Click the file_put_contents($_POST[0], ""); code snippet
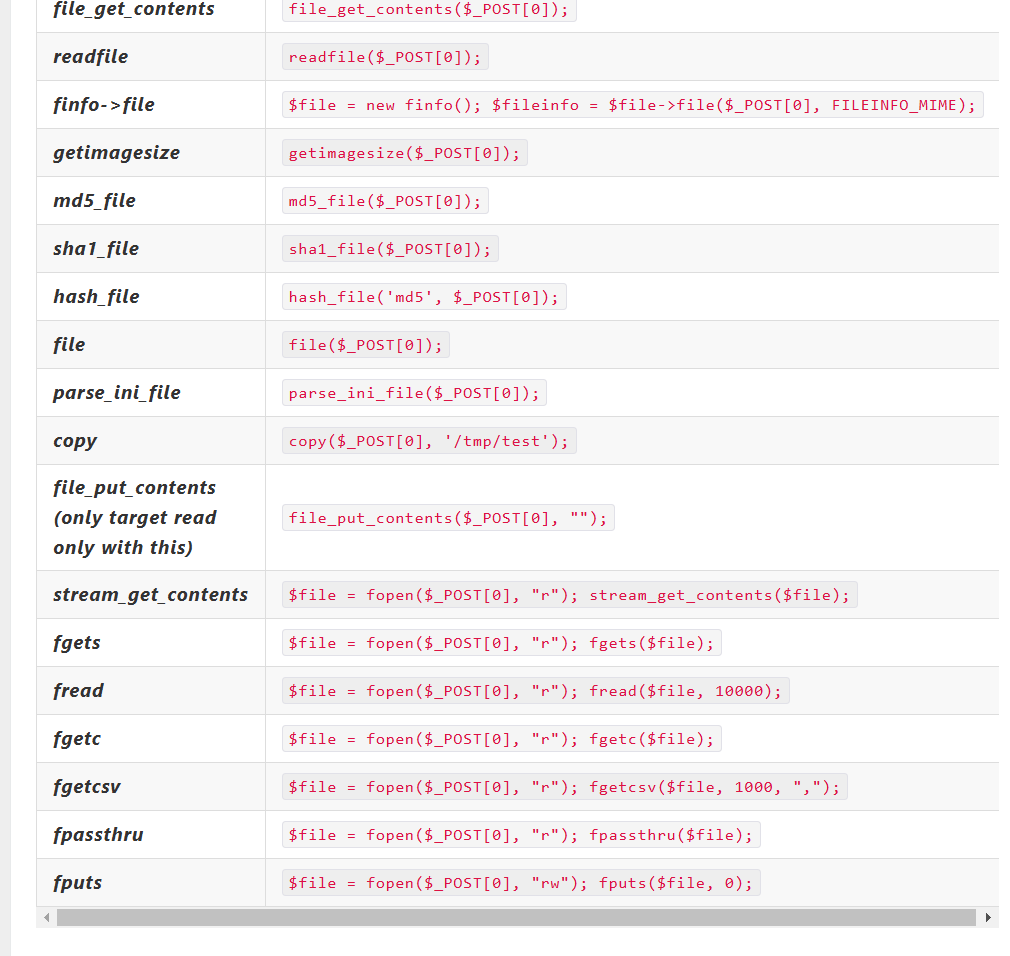This screenshot has height=956, width=1010. 448,518
